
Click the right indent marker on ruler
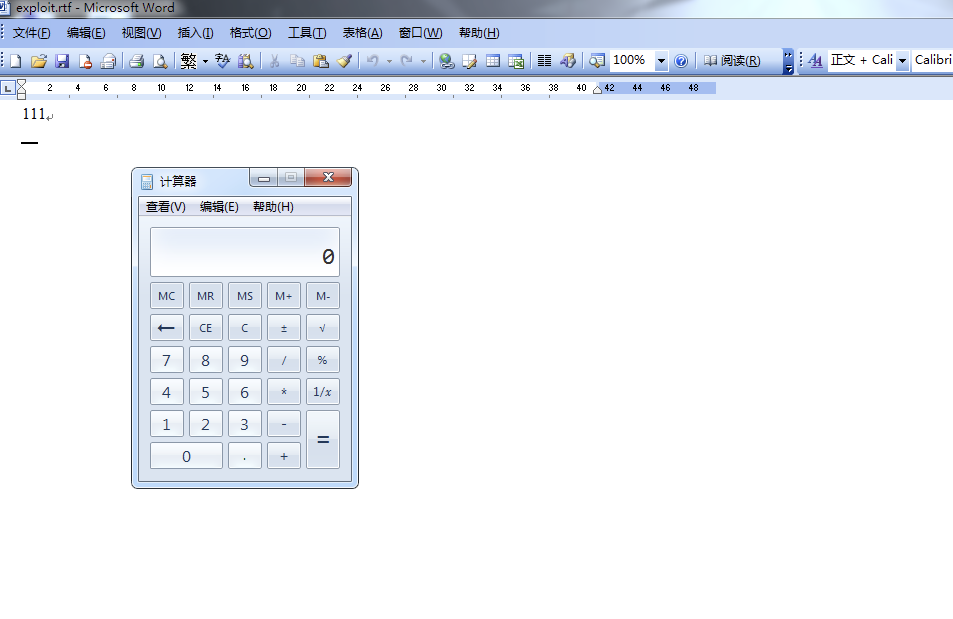point(597,90)
